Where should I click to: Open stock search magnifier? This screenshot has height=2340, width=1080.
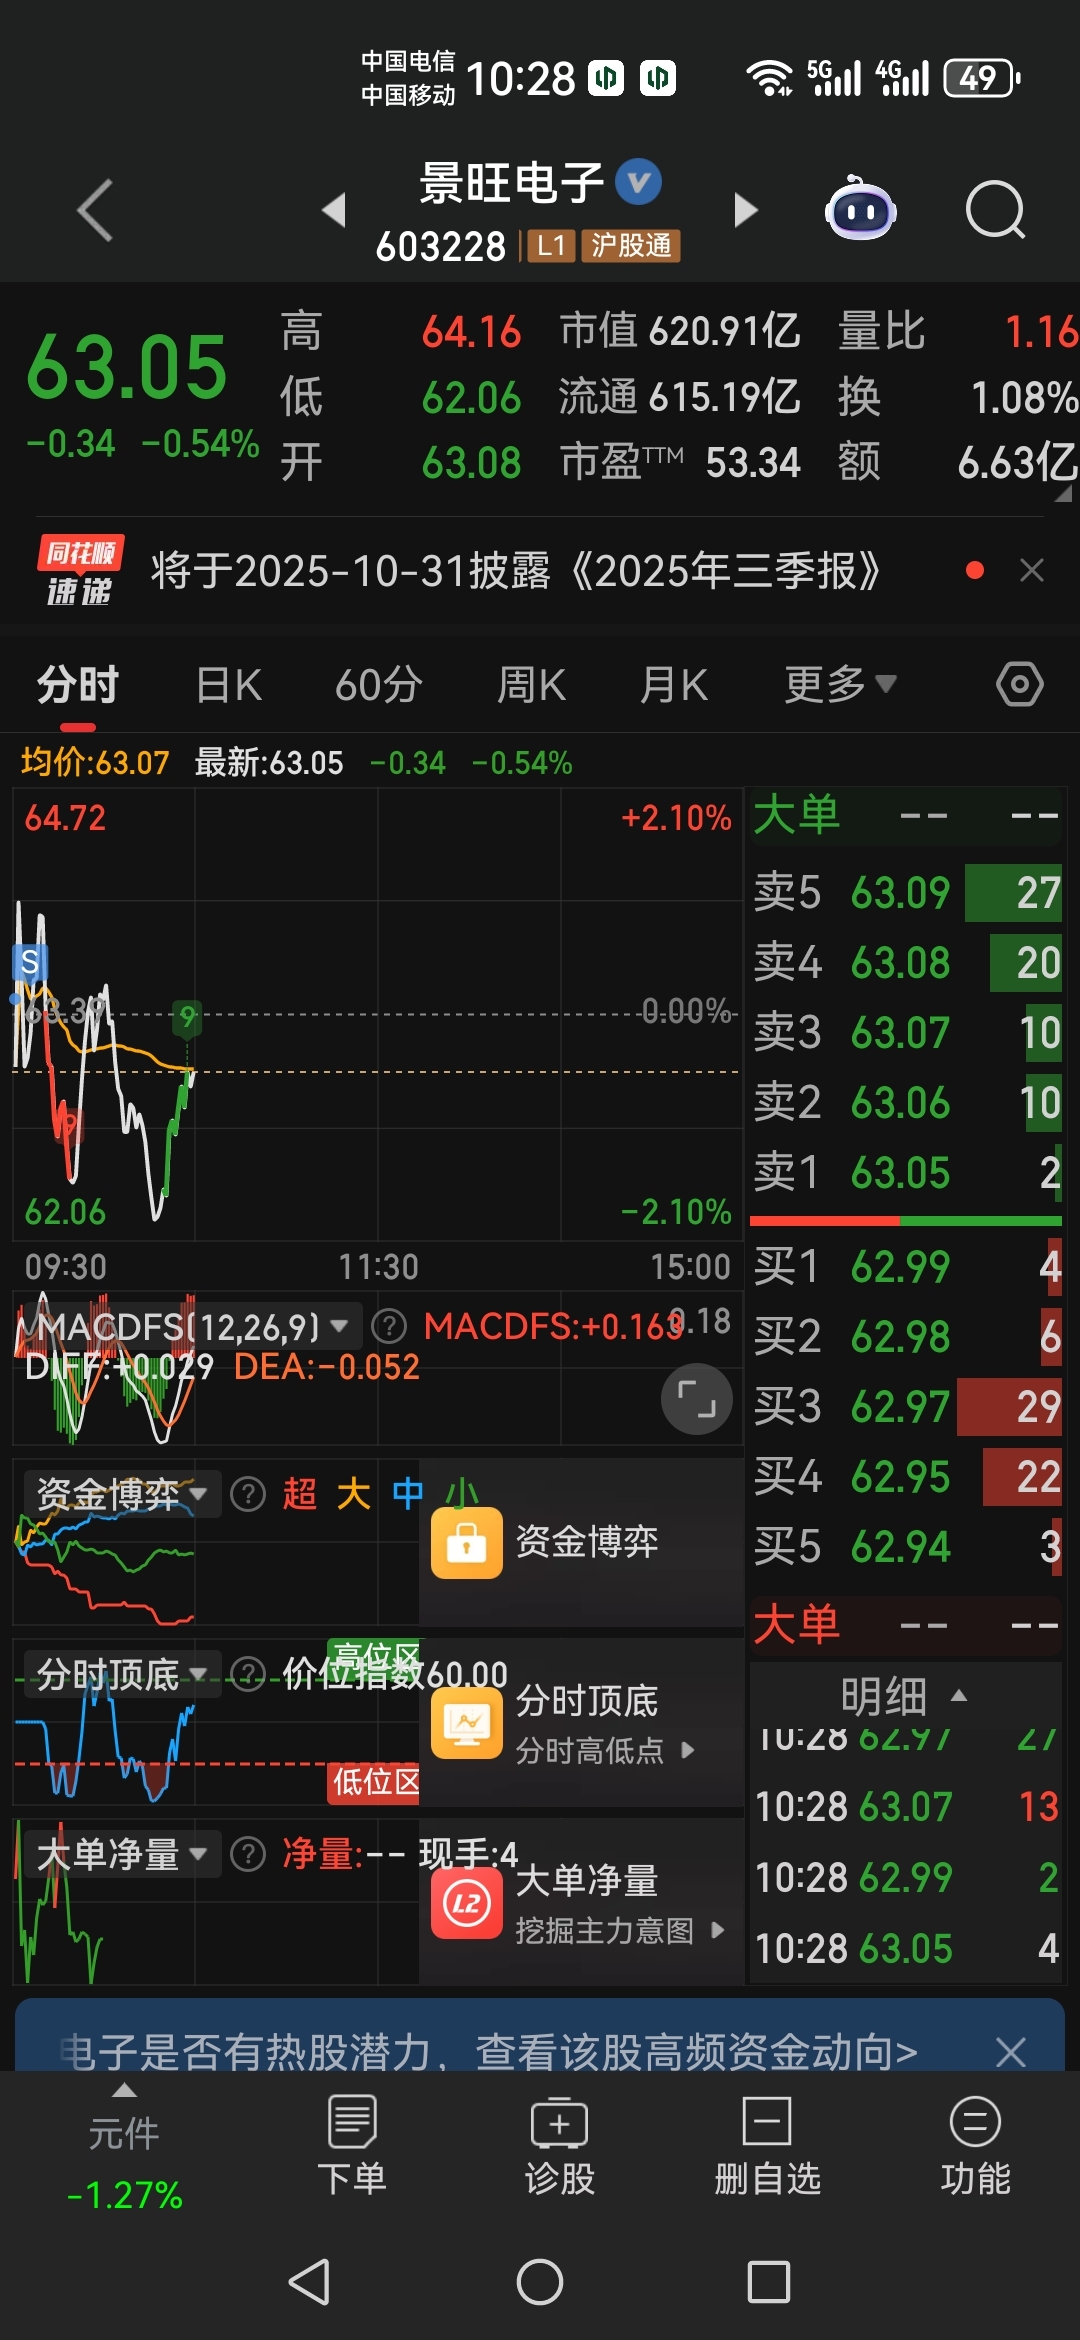[x=996, y=210]
